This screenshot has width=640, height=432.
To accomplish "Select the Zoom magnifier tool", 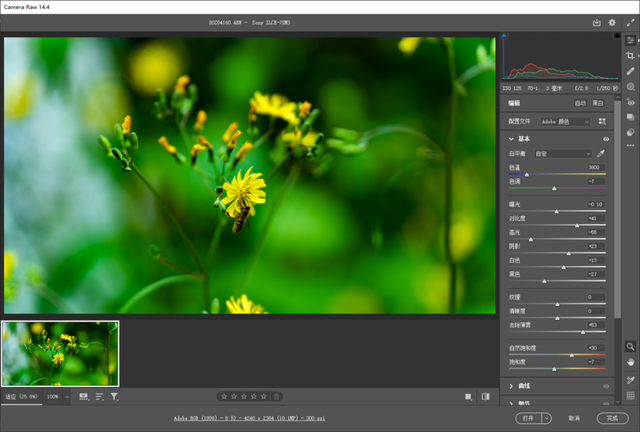I will 631,346.
